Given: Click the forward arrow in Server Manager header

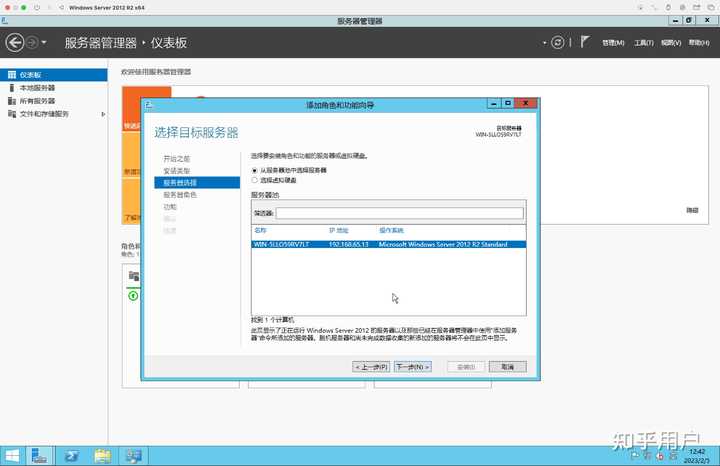Looking at the screenshot, I should [x=32, y=43].
